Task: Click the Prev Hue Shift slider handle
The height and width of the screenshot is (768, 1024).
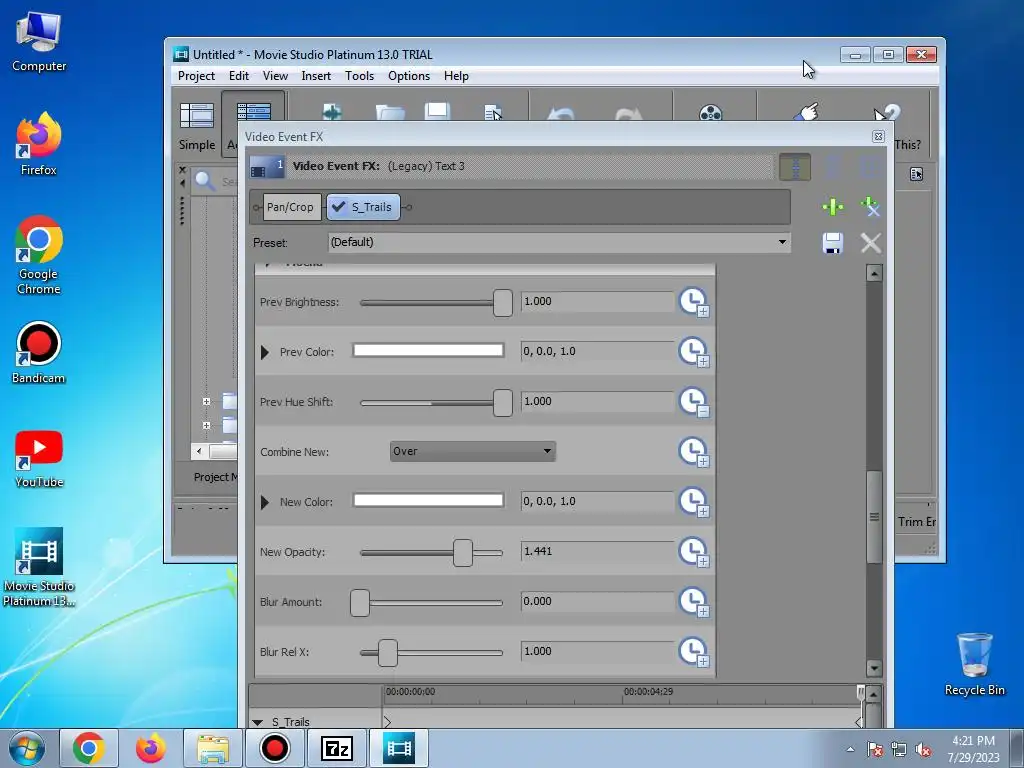Action: tap(503, 403)
